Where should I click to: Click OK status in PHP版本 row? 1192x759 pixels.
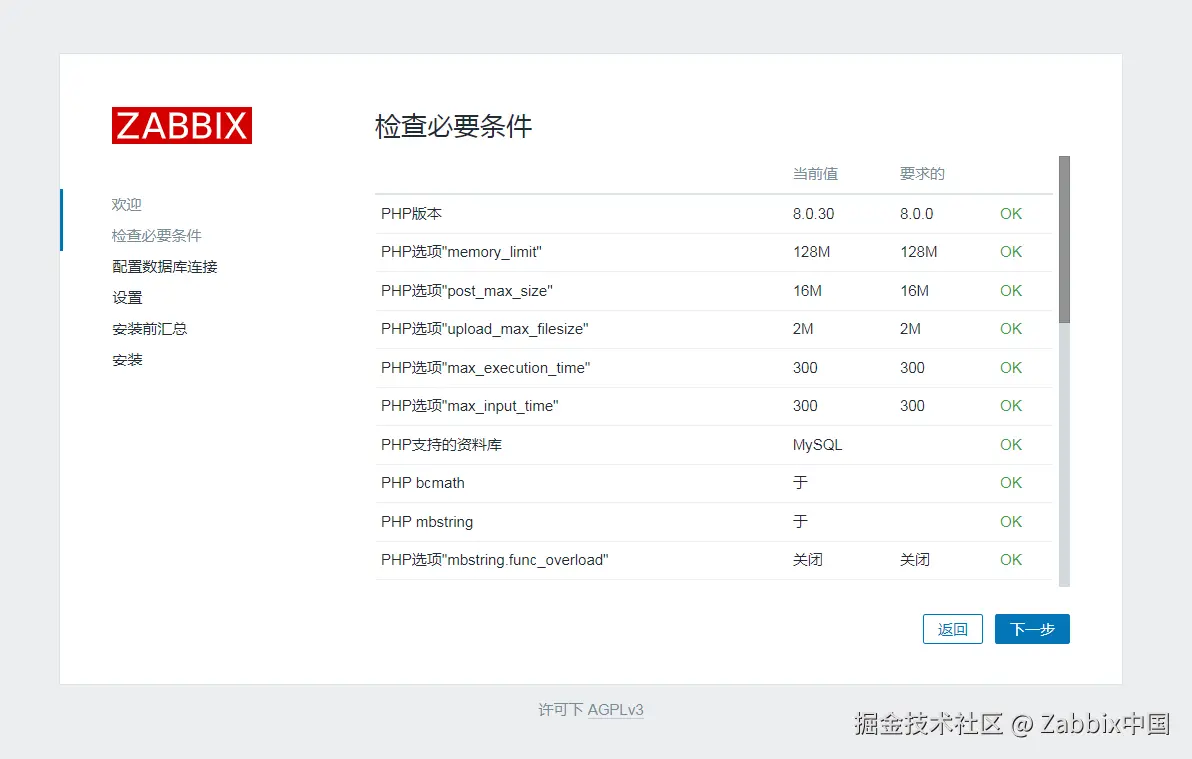pyautogui.click(x=1010, y=214)
